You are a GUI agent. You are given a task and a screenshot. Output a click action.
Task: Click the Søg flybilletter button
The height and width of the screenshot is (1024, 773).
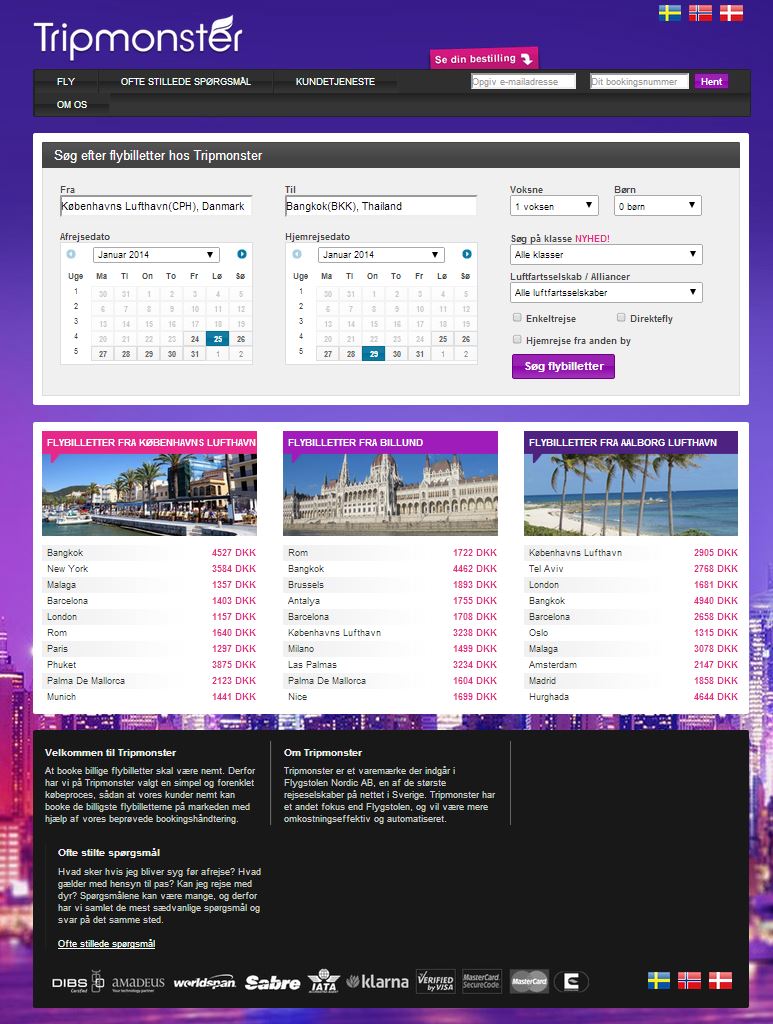(563, 366)
